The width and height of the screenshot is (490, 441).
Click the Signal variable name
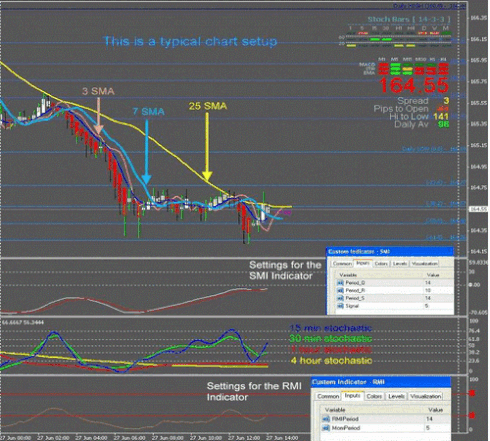point(352,306)
